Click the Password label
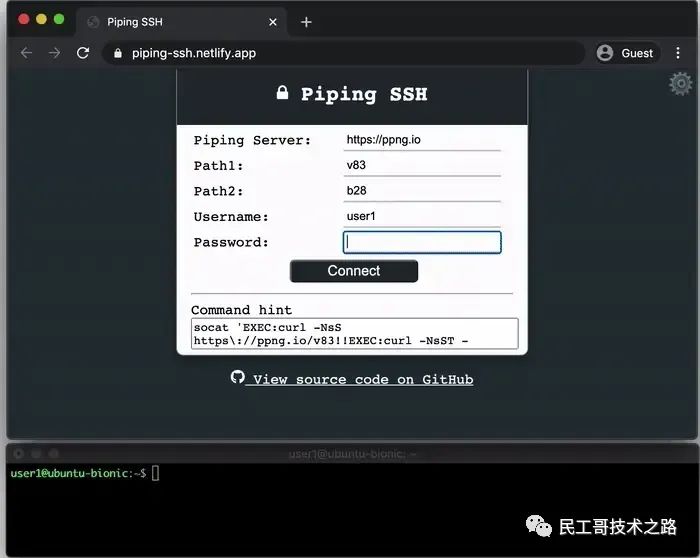This screenshot has width=700, height=558. [231, 242]
